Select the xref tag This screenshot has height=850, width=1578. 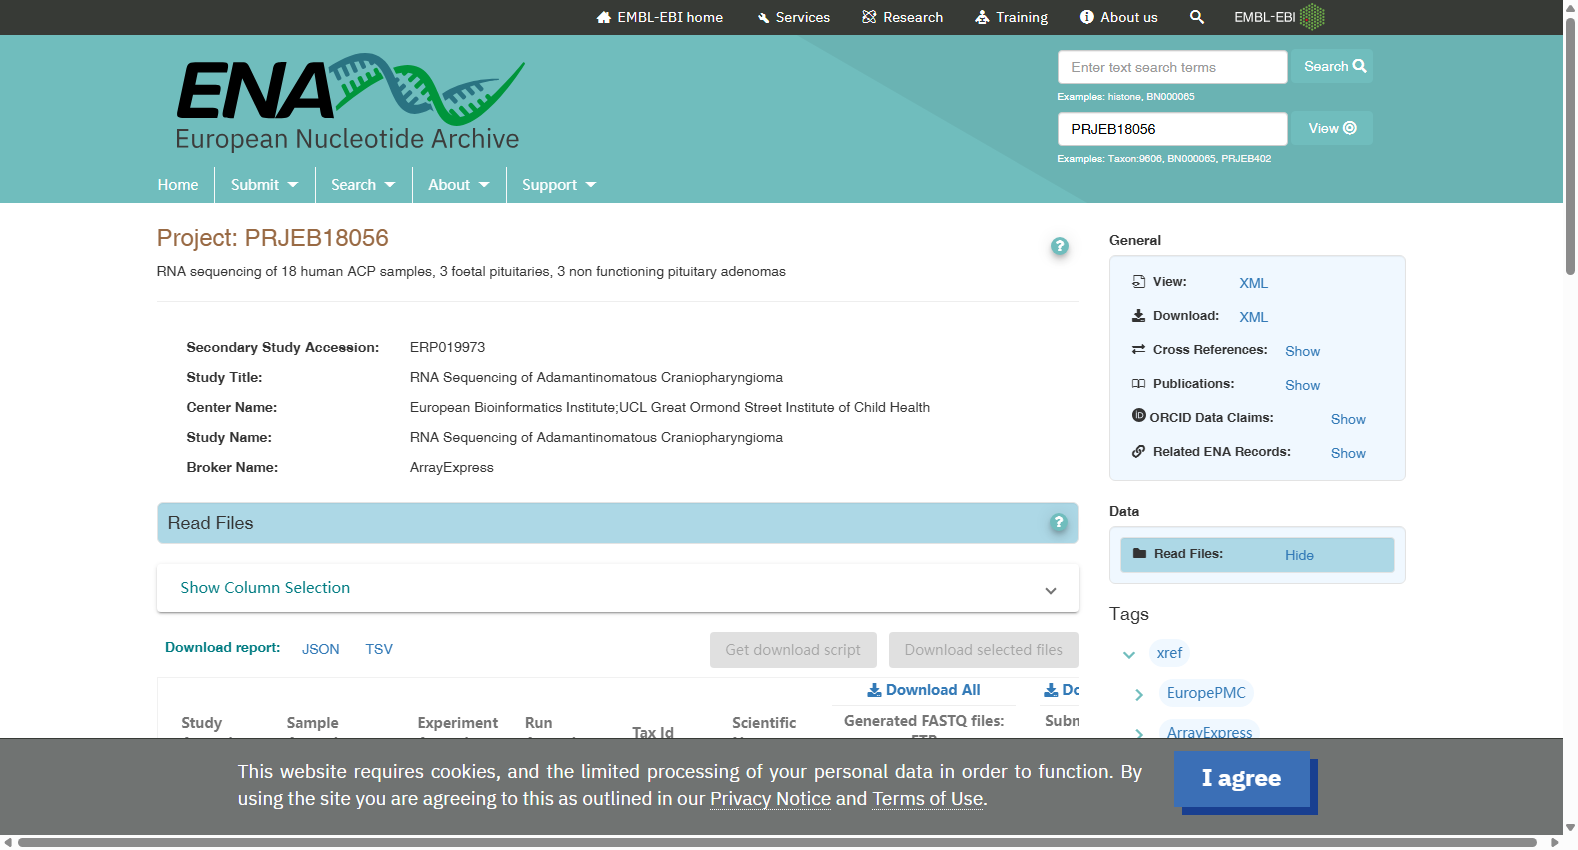[x=1169, y=653]
